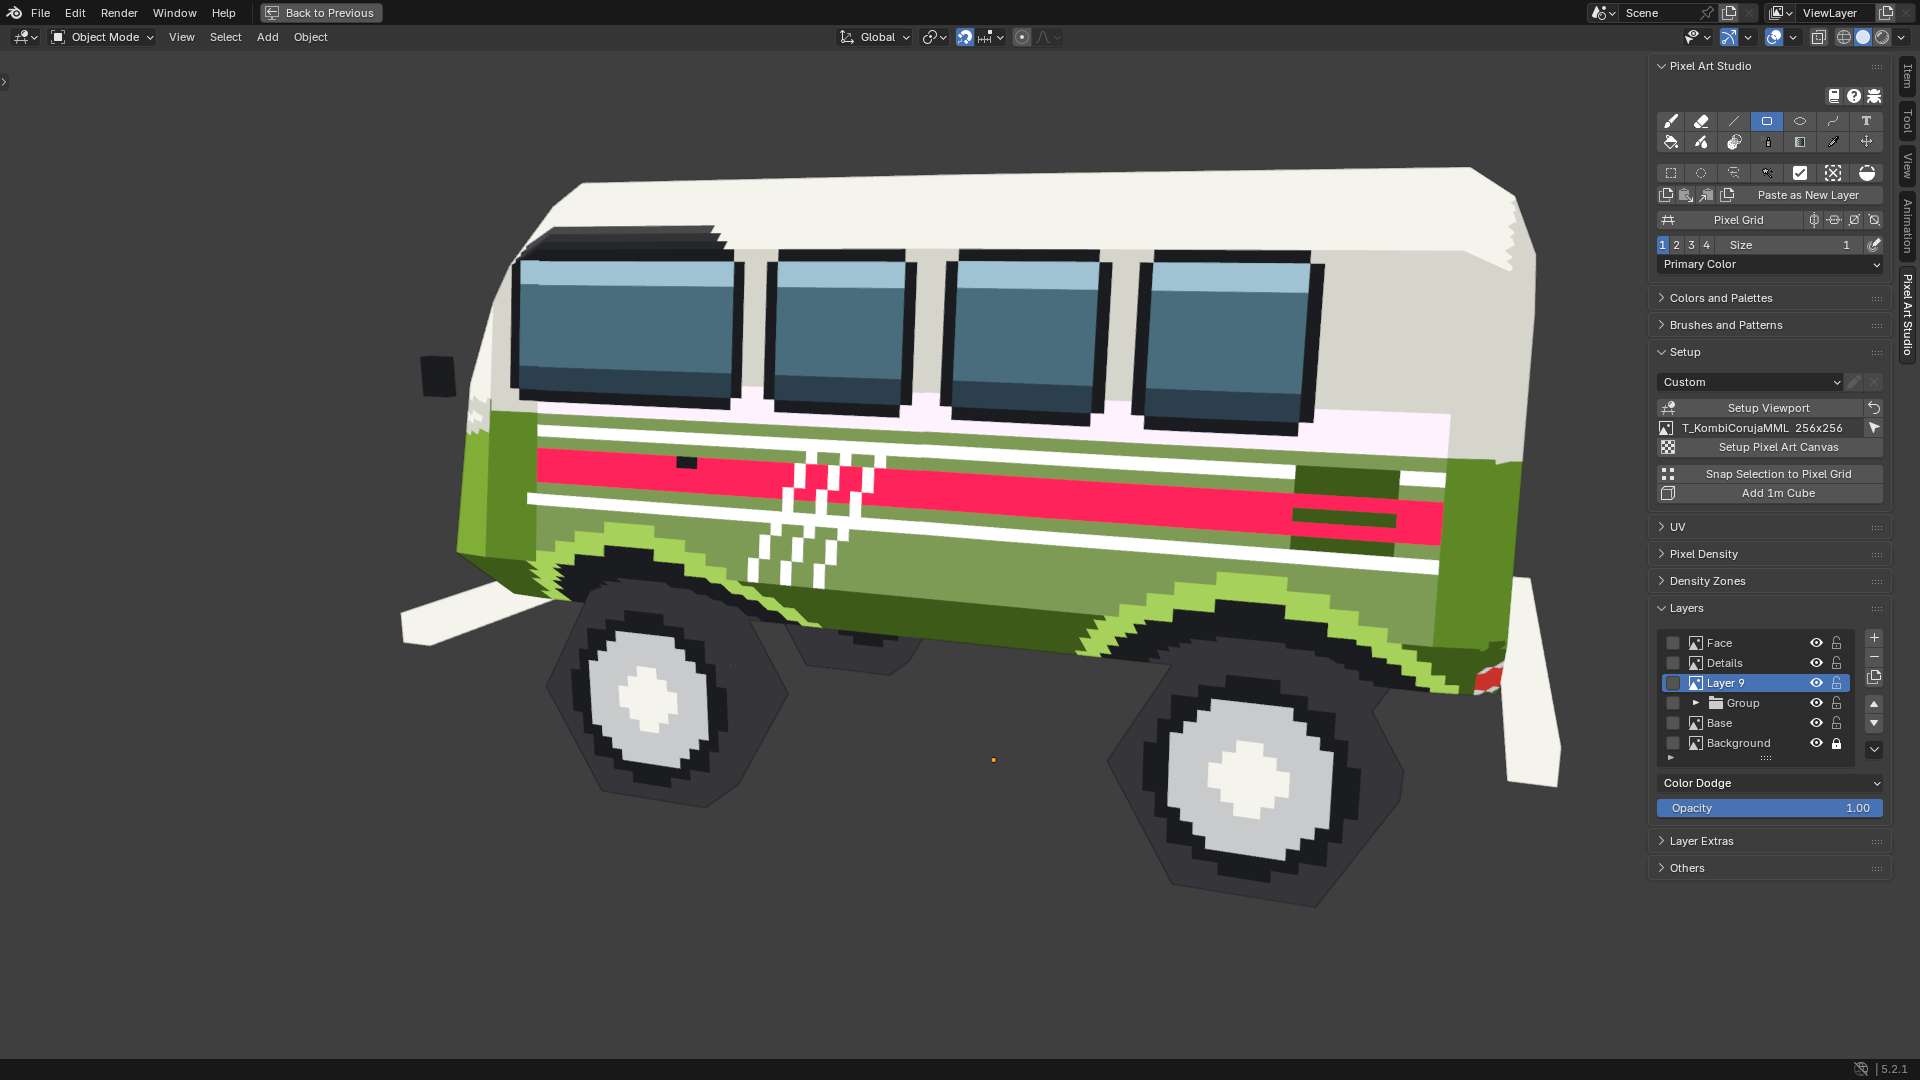Lock the Layer 9 layer

1836,683
